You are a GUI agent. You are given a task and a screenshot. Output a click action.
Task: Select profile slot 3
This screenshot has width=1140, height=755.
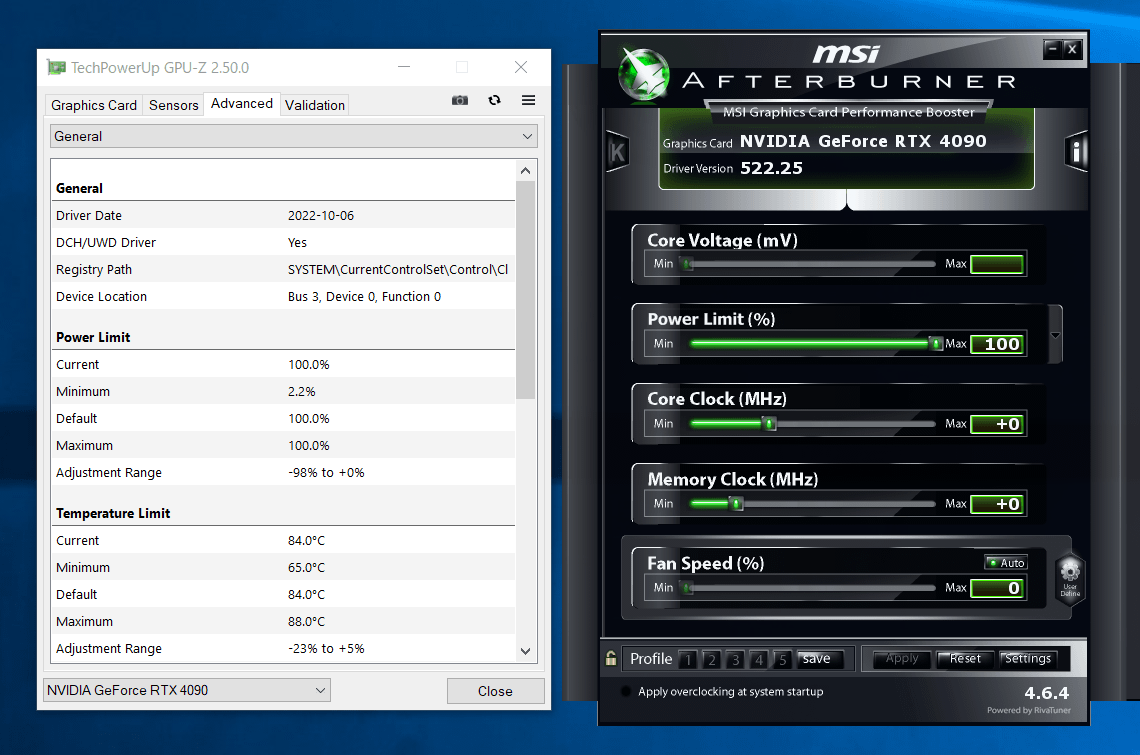point(735,659)
